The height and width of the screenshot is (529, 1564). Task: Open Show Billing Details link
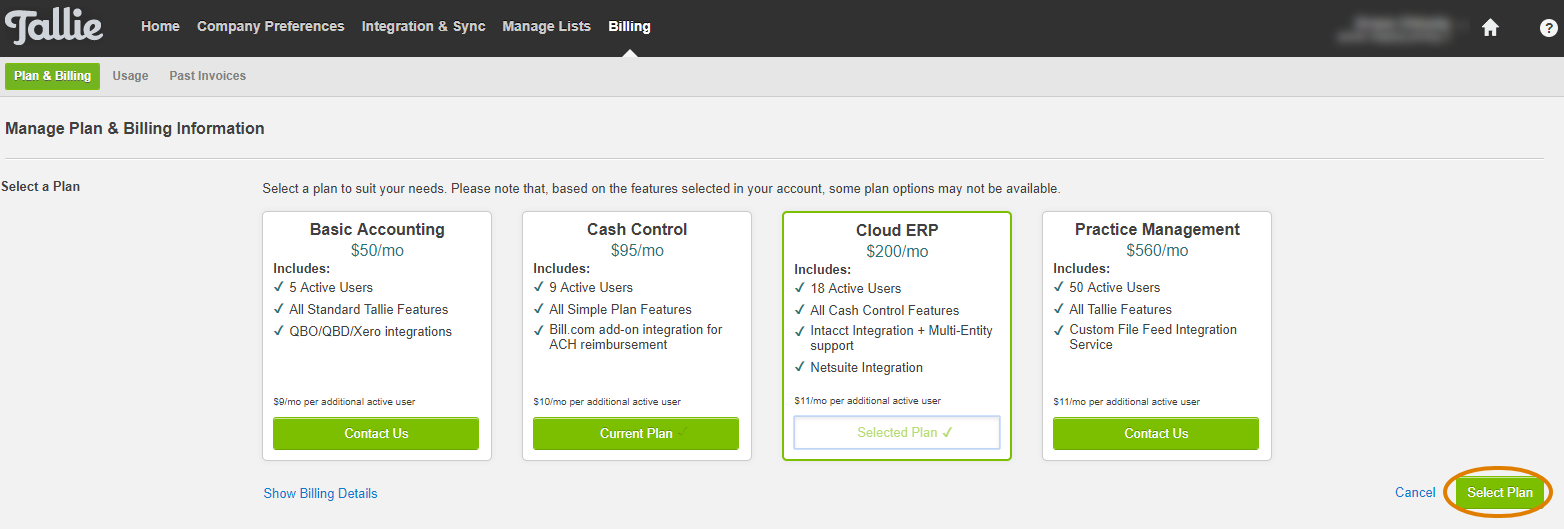pyautogui.click(x=320, y=494)
